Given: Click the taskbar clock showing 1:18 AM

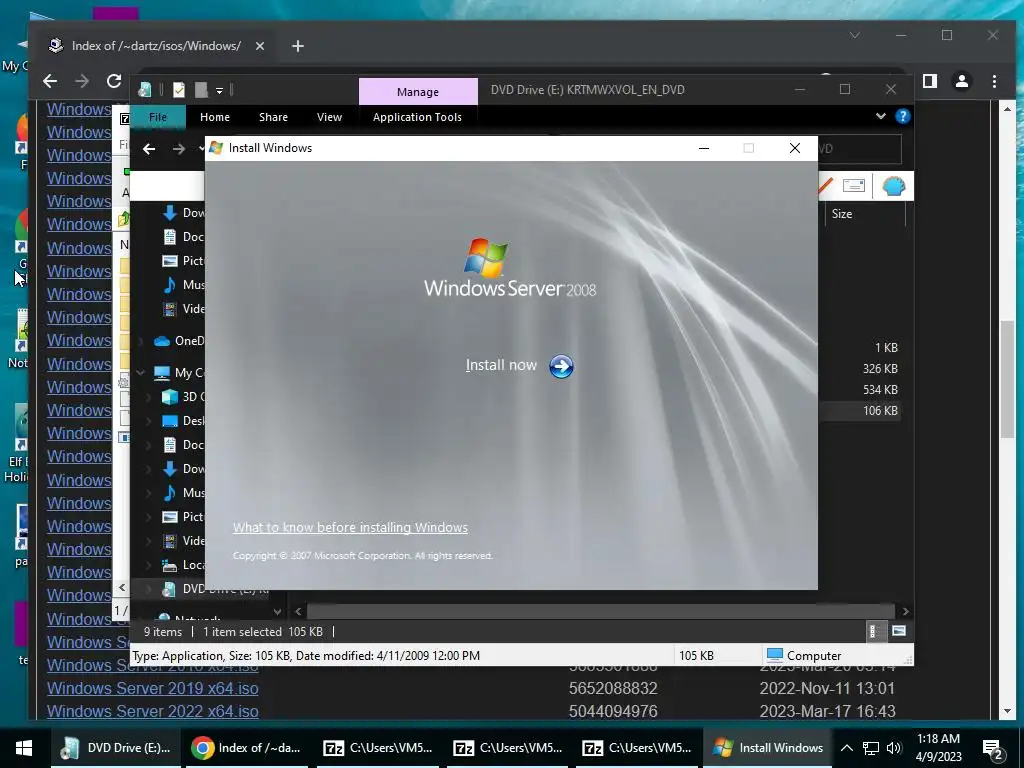Looking at the screenshot, I should (938, 748).
